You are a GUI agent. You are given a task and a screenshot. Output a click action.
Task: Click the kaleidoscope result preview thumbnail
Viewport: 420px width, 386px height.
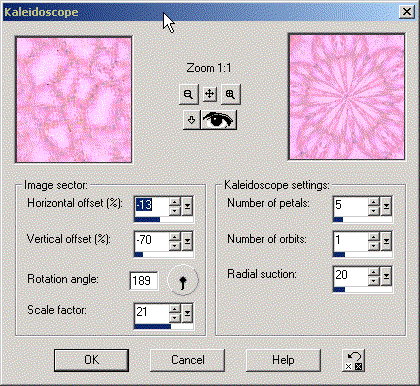click(x=347, y=97)
